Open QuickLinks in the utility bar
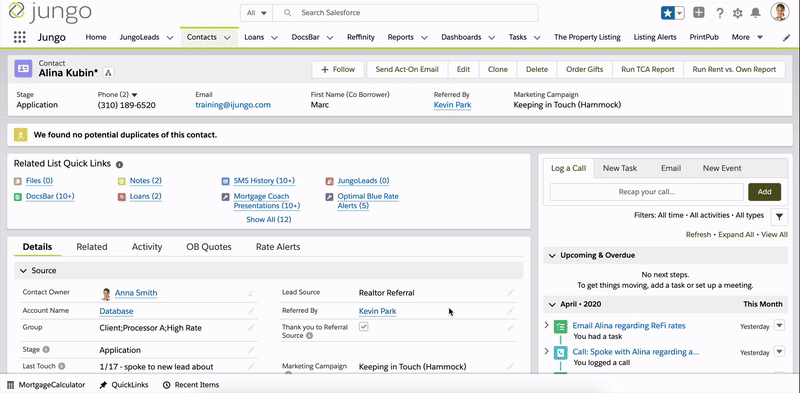 (124, 385)
